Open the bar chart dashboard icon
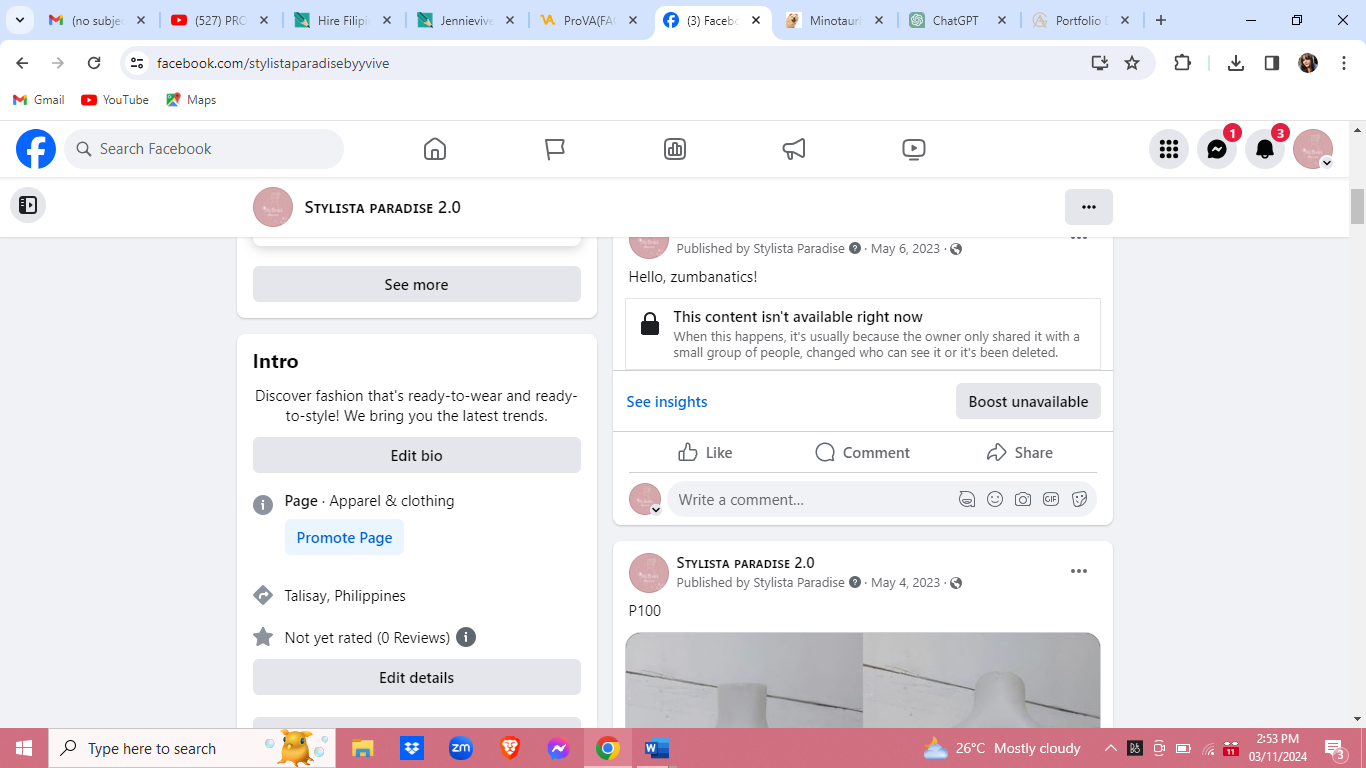Image resolution: width=1366 pixels, height=768 pixels. coord(675,149)
